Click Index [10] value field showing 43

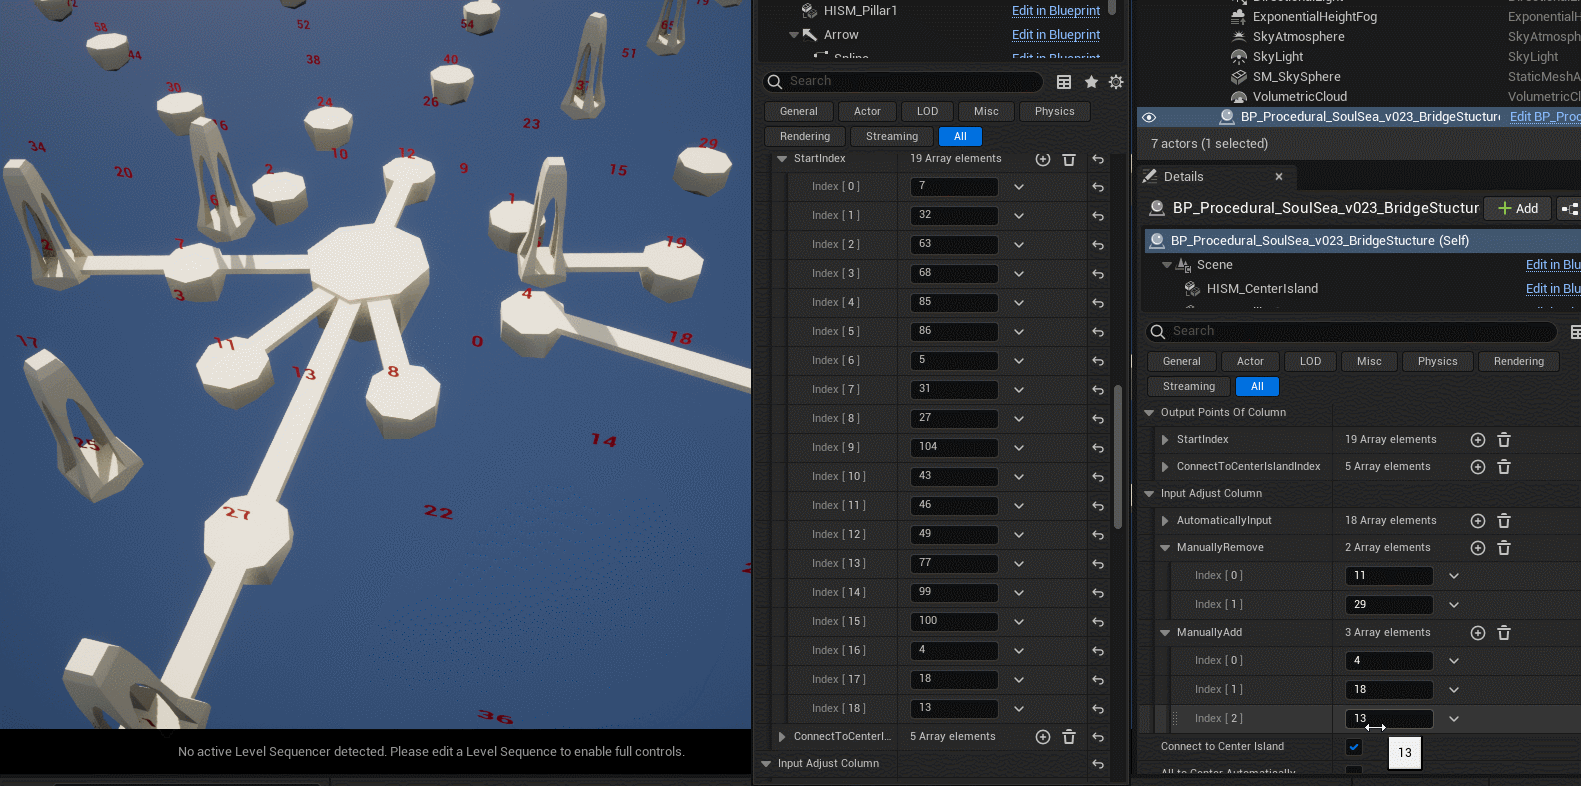pyautogui.click(x=955, y=477)
